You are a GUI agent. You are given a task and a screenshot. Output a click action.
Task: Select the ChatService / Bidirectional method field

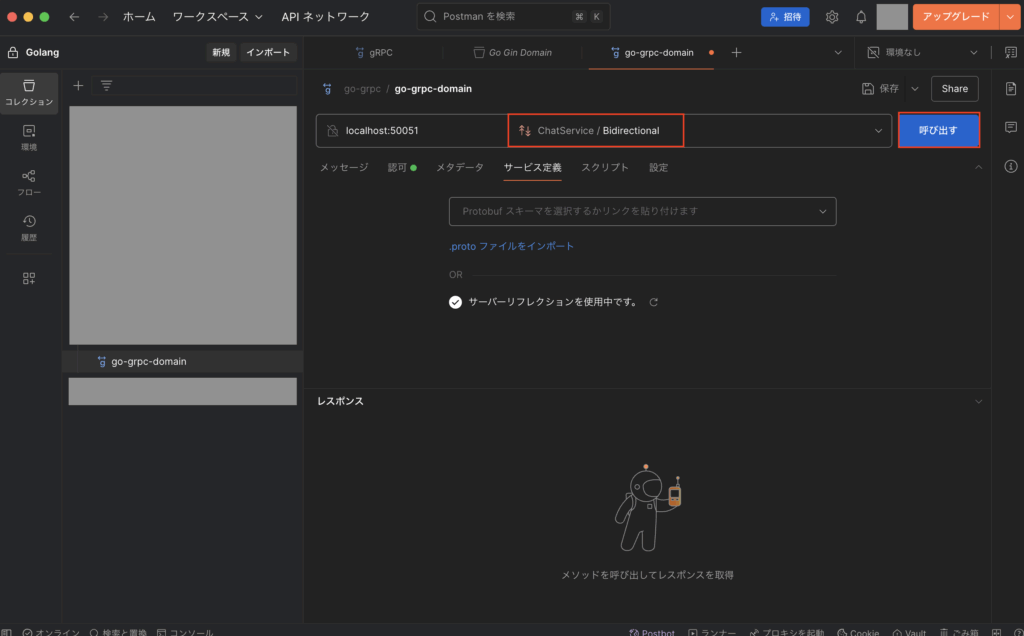[x=596, y=131]
